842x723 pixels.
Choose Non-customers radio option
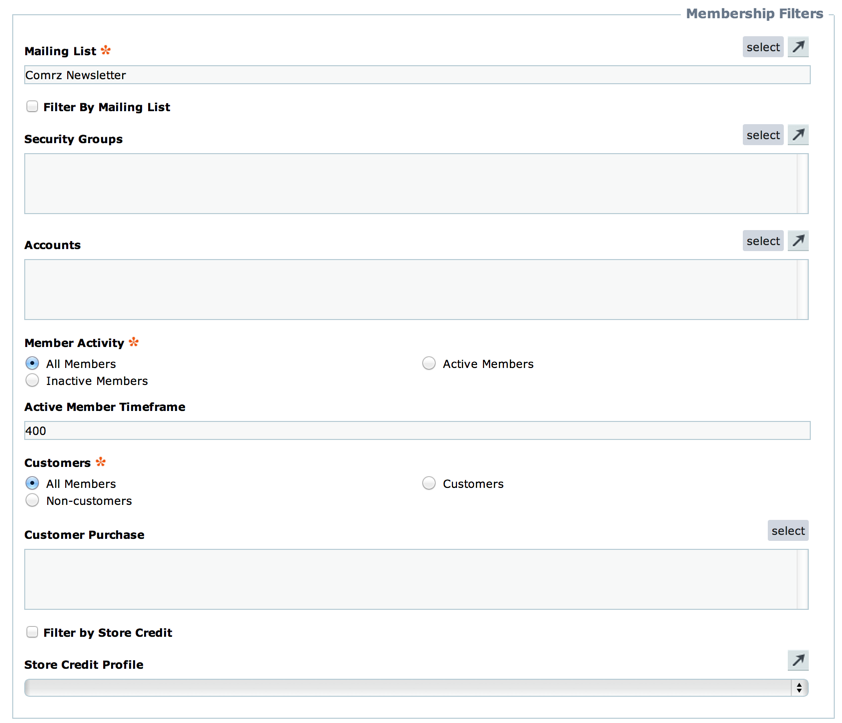(x=32, y=500)
